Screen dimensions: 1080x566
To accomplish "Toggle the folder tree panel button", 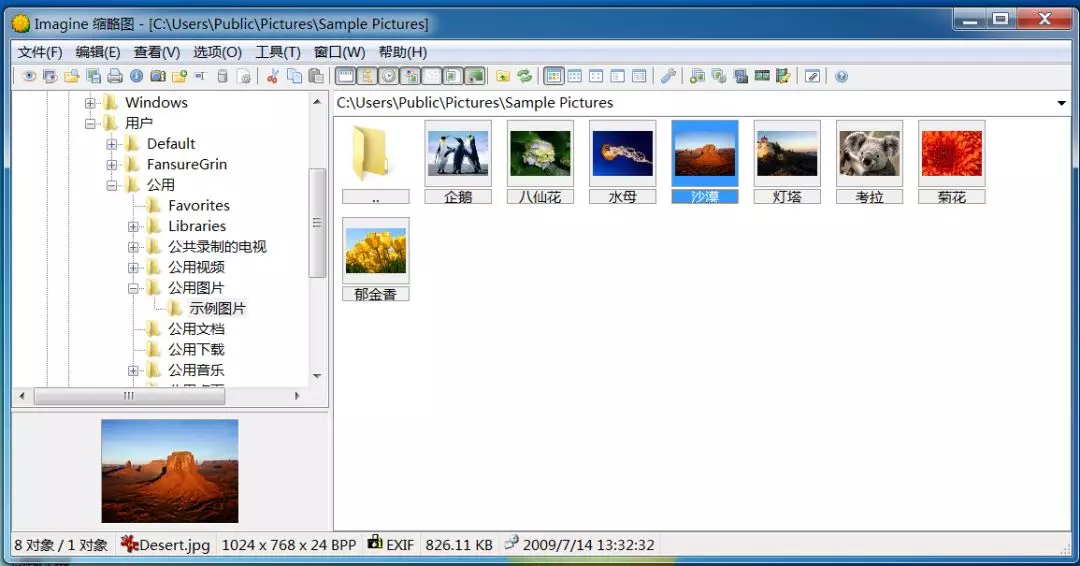I will pos(367,76).
